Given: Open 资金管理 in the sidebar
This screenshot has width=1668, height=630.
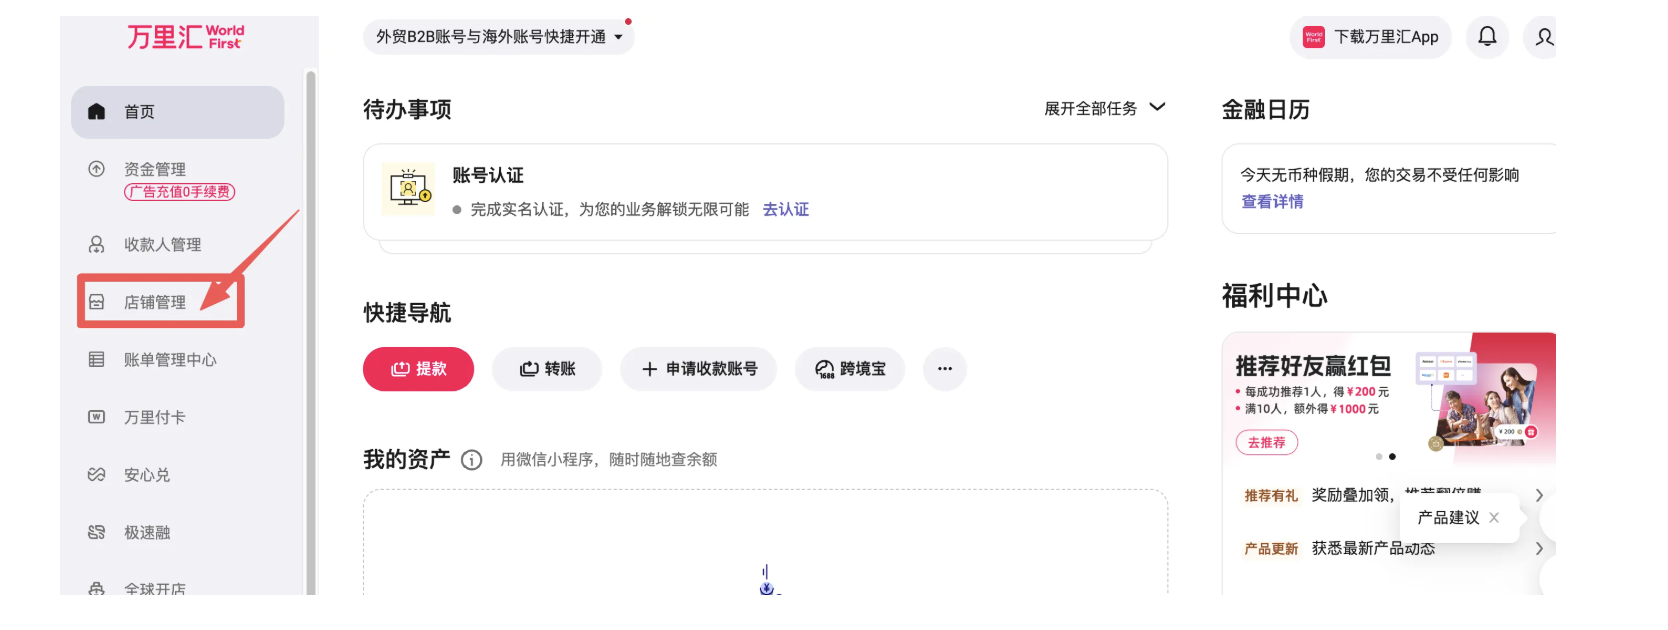Looking at the screenshot, I should [x=155, y=169].
